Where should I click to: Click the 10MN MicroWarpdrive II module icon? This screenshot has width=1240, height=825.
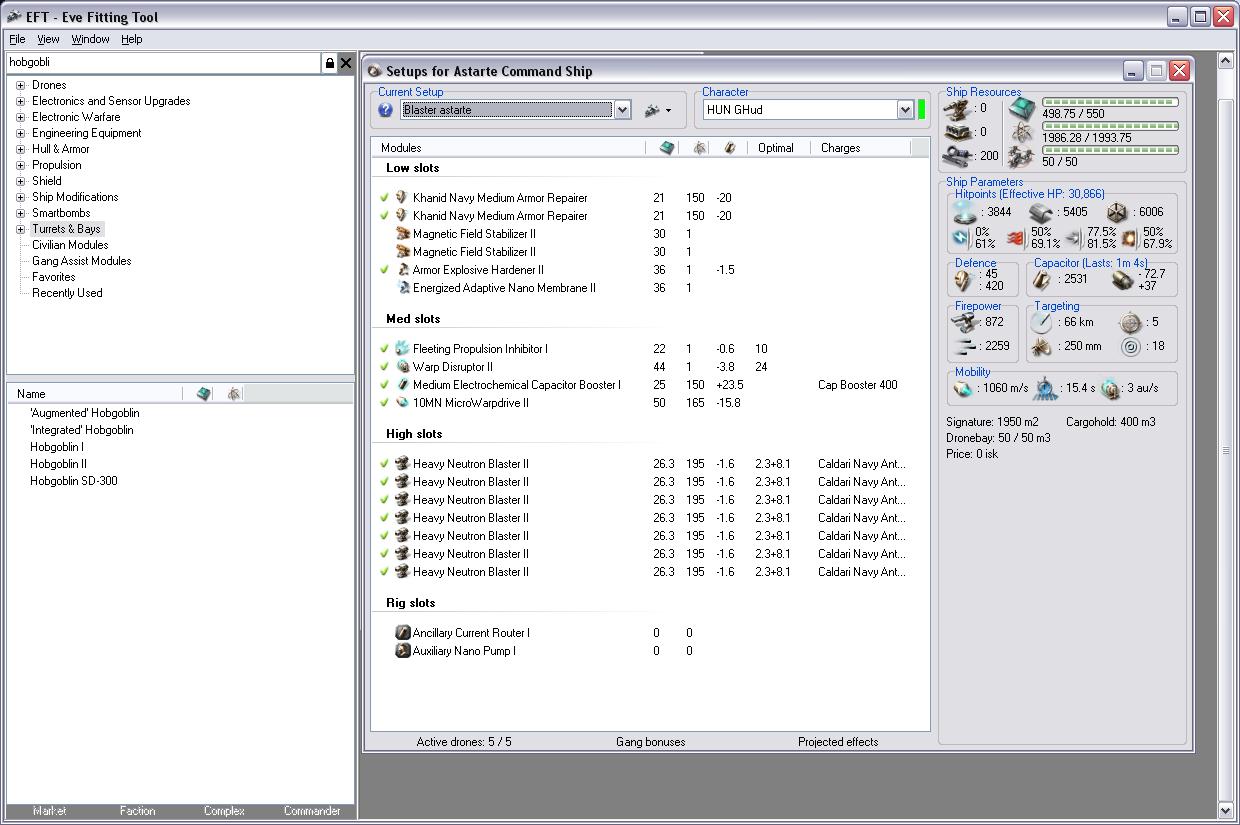(402, 403)
